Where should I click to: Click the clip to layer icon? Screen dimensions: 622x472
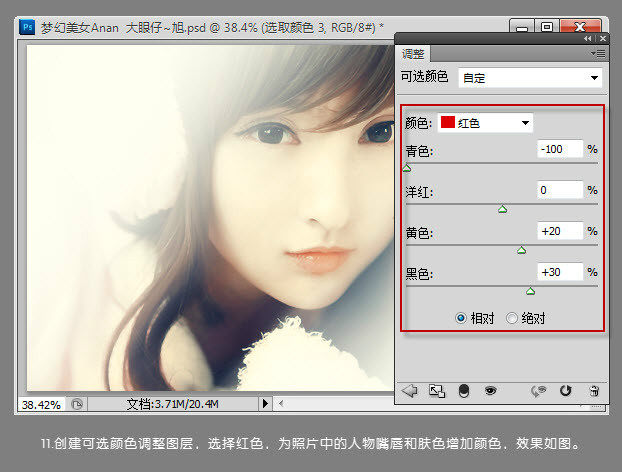[x=463, y=390]
